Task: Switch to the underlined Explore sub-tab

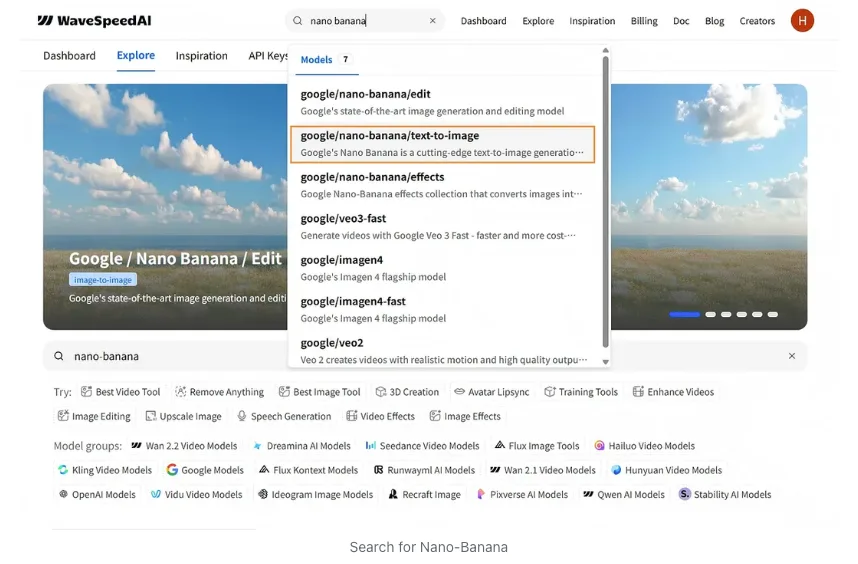Action: click(136, 56)
